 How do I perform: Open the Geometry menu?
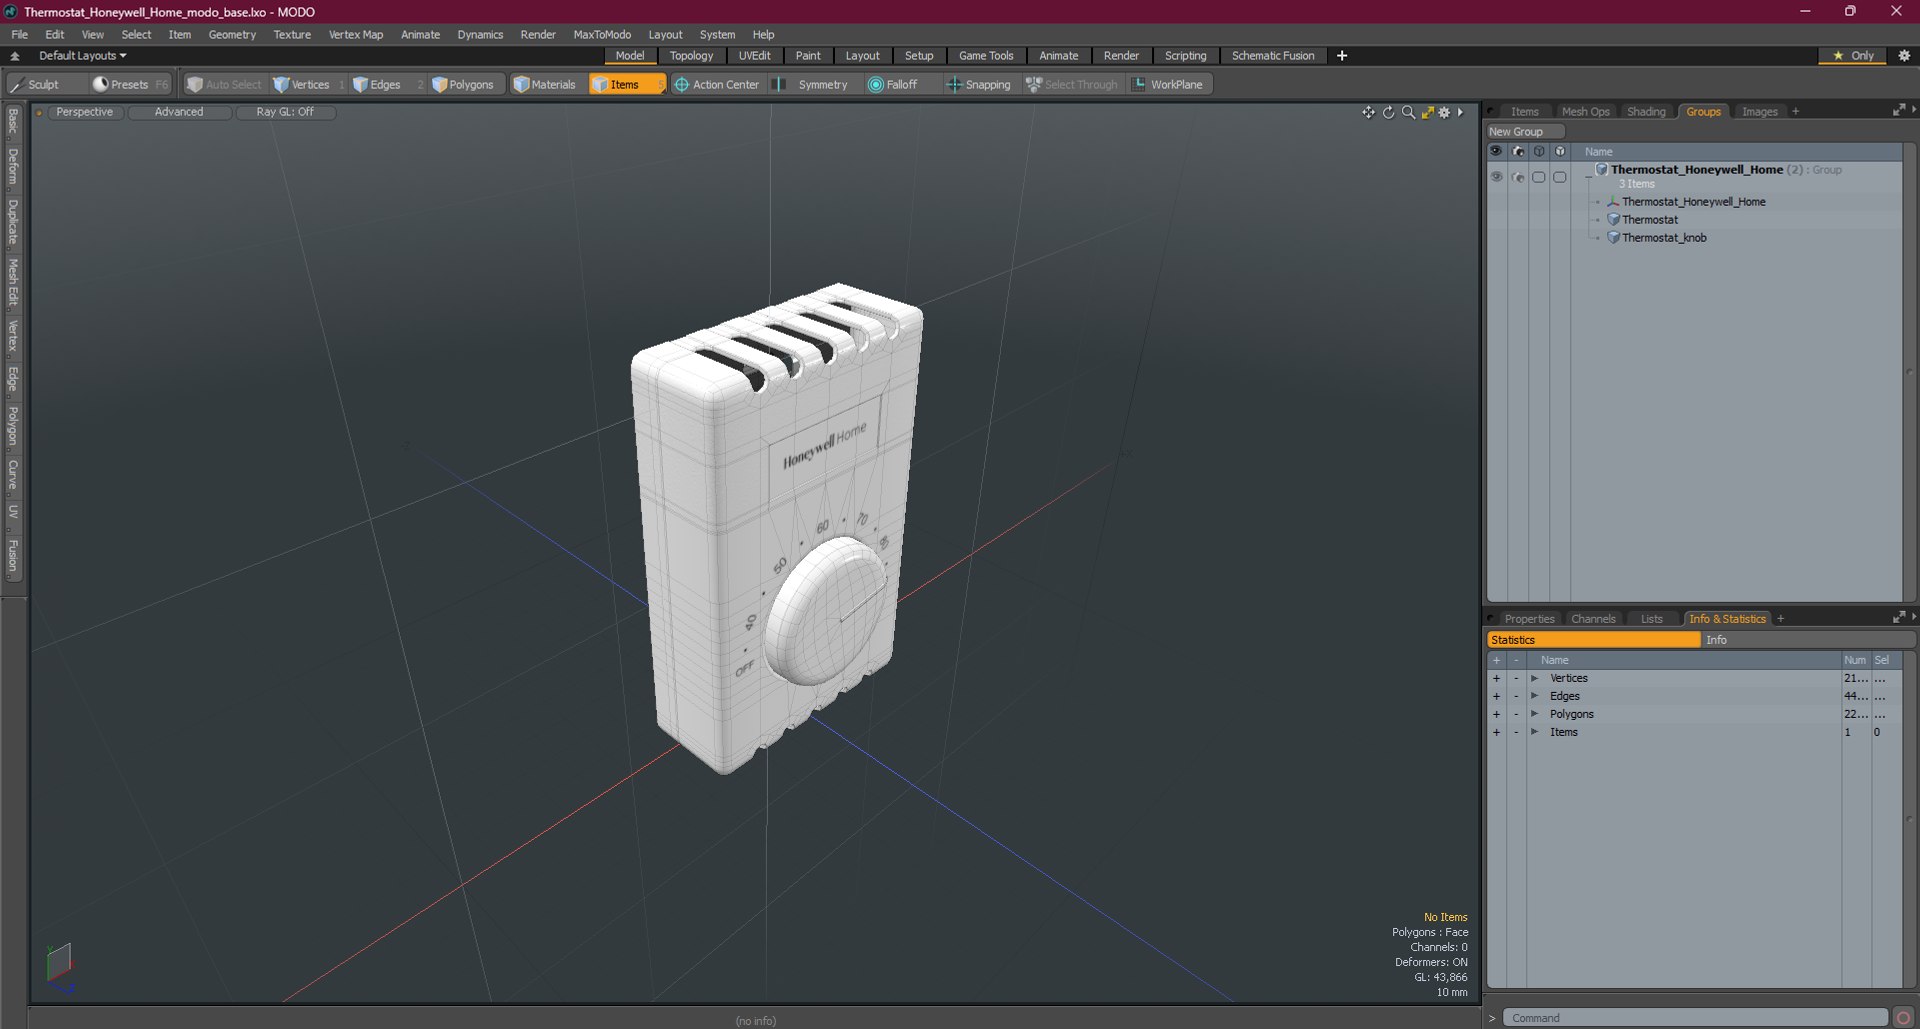232,34
